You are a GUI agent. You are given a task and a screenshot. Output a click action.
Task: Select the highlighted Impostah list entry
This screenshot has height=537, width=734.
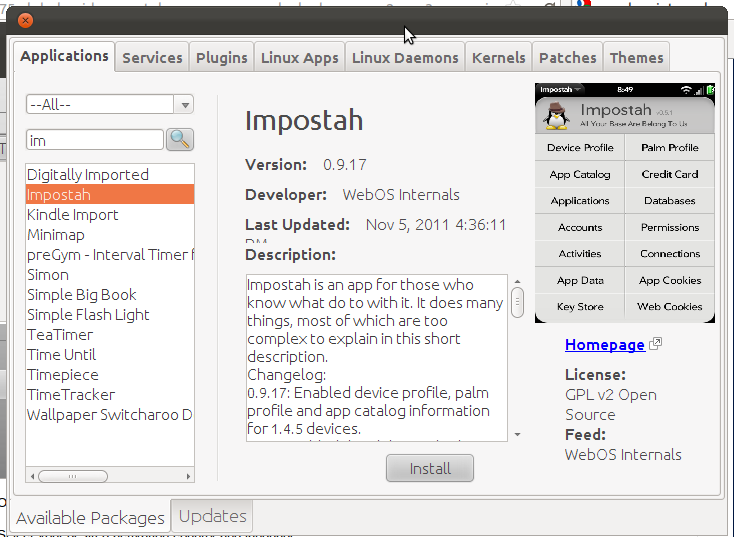coord(110,194)
